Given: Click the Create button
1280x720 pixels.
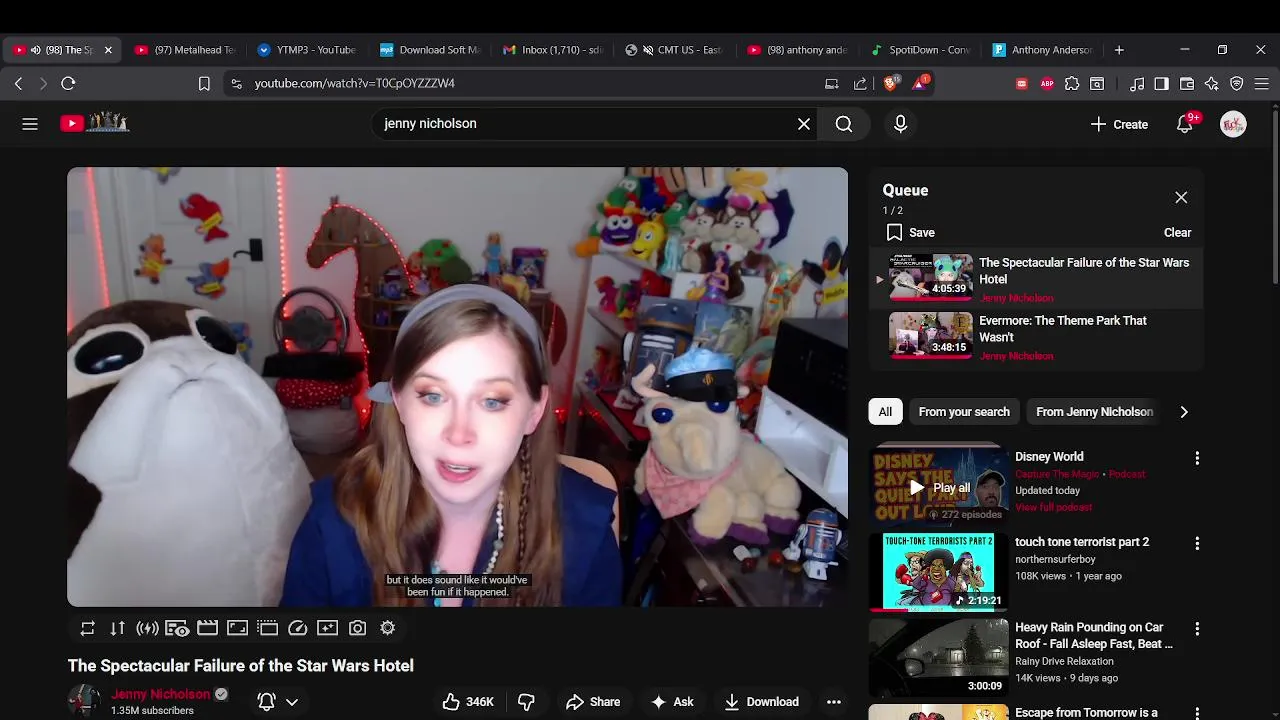Looking at the screenshot, I should tap(1119, 124).
